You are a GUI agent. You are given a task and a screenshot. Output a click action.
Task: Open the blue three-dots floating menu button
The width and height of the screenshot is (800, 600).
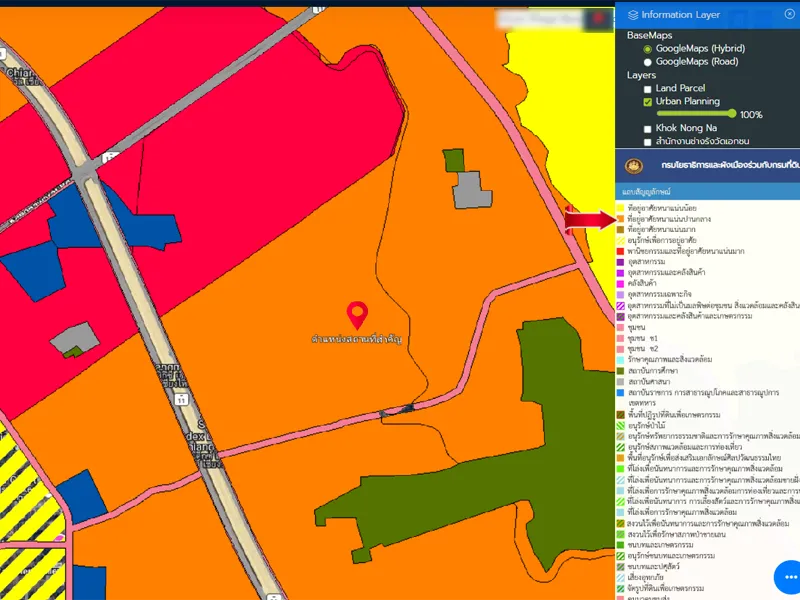(x=789, y=577)
